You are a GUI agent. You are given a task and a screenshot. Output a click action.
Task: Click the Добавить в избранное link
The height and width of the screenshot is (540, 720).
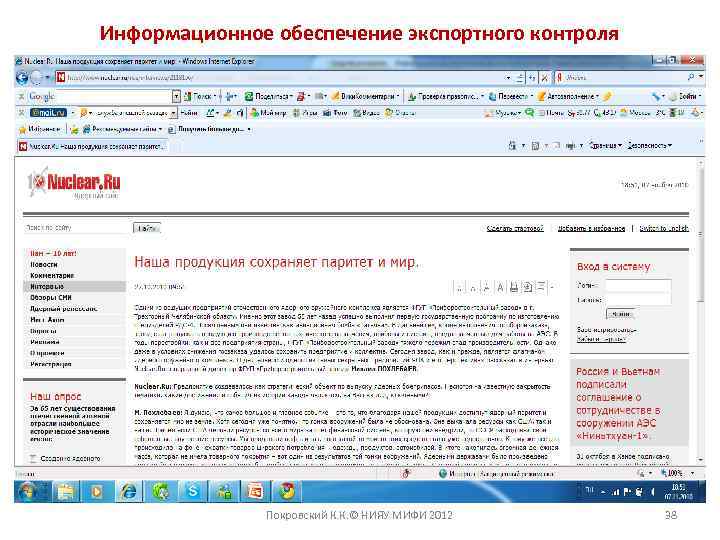coord(591,228)
